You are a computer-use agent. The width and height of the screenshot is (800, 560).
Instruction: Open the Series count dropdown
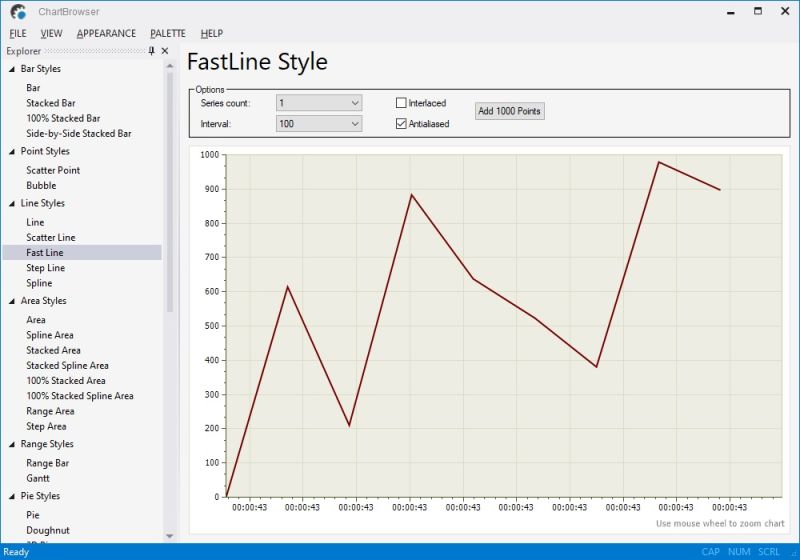[x=319, y=103]
